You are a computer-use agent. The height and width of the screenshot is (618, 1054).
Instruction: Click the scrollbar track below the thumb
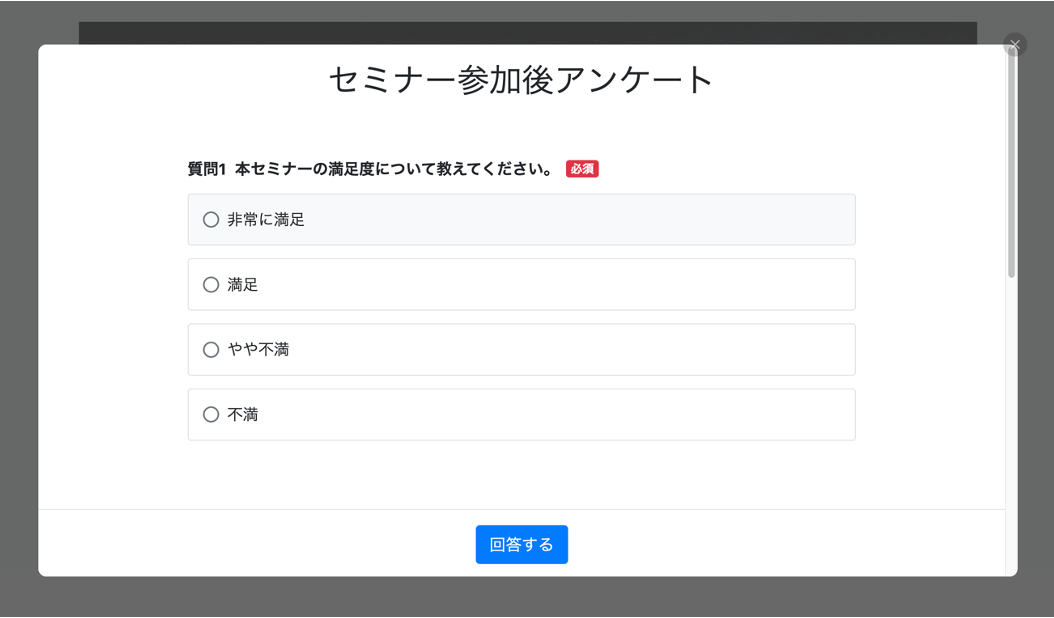tap(1011, 420)
